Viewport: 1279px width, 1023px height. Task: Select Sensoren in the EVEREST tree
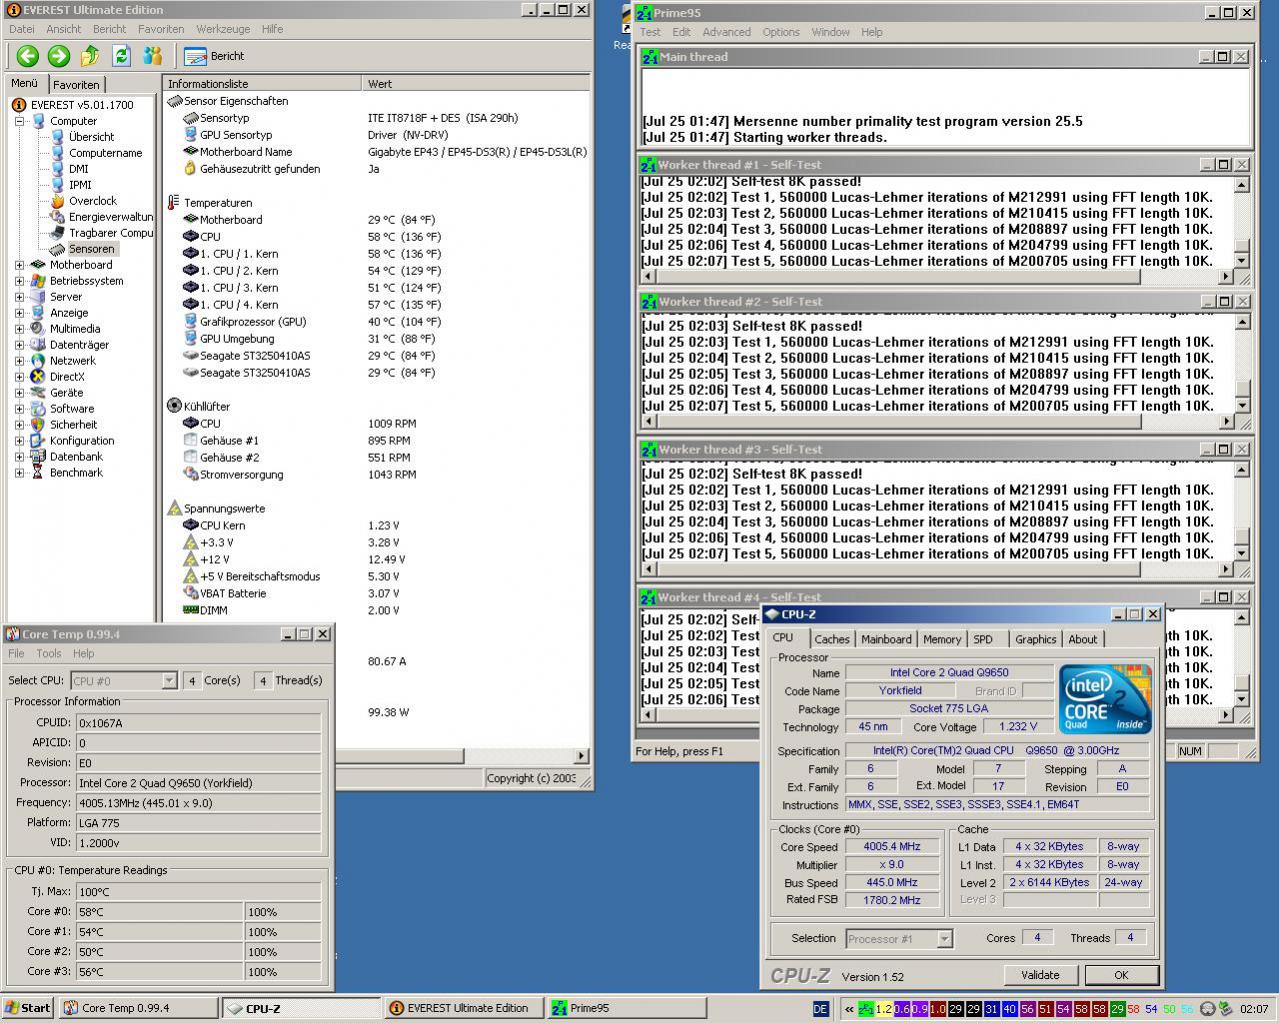(x=92, y=249)
